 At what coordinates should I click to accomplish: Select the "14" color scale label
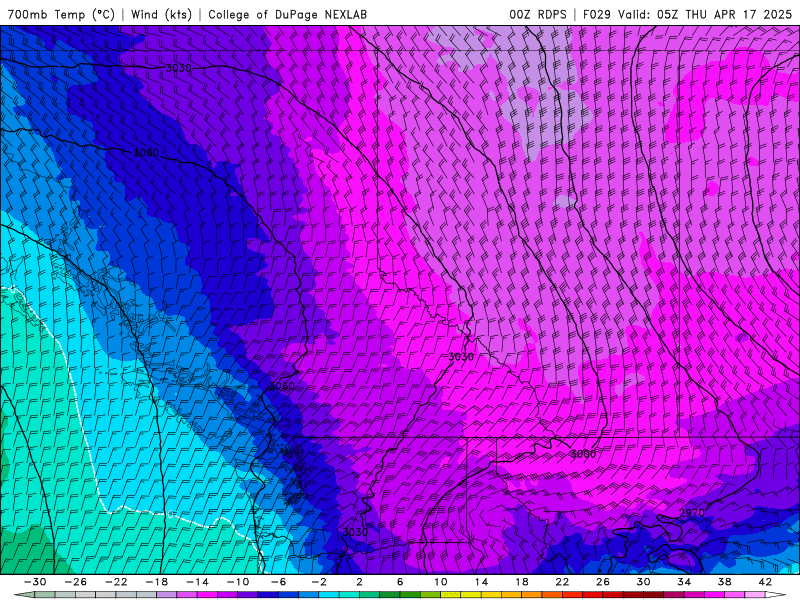[x=481, y=582]
